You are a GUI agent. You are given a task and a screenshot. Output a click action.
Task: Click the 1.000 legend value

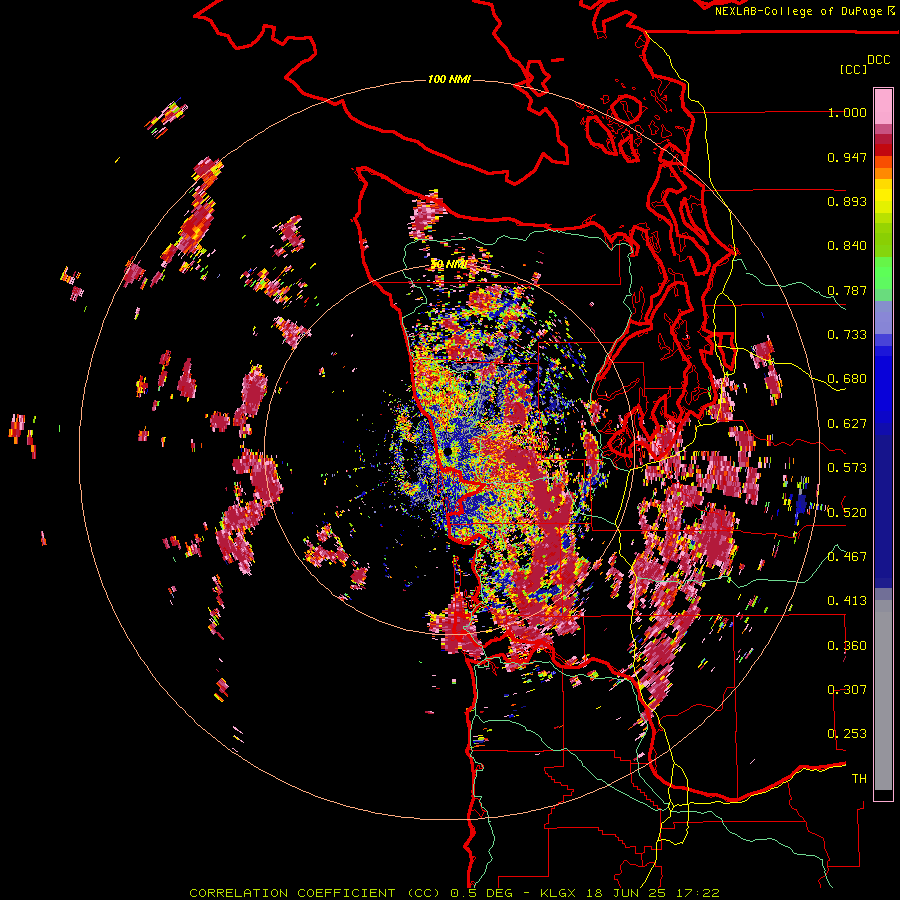pos(847,112)
